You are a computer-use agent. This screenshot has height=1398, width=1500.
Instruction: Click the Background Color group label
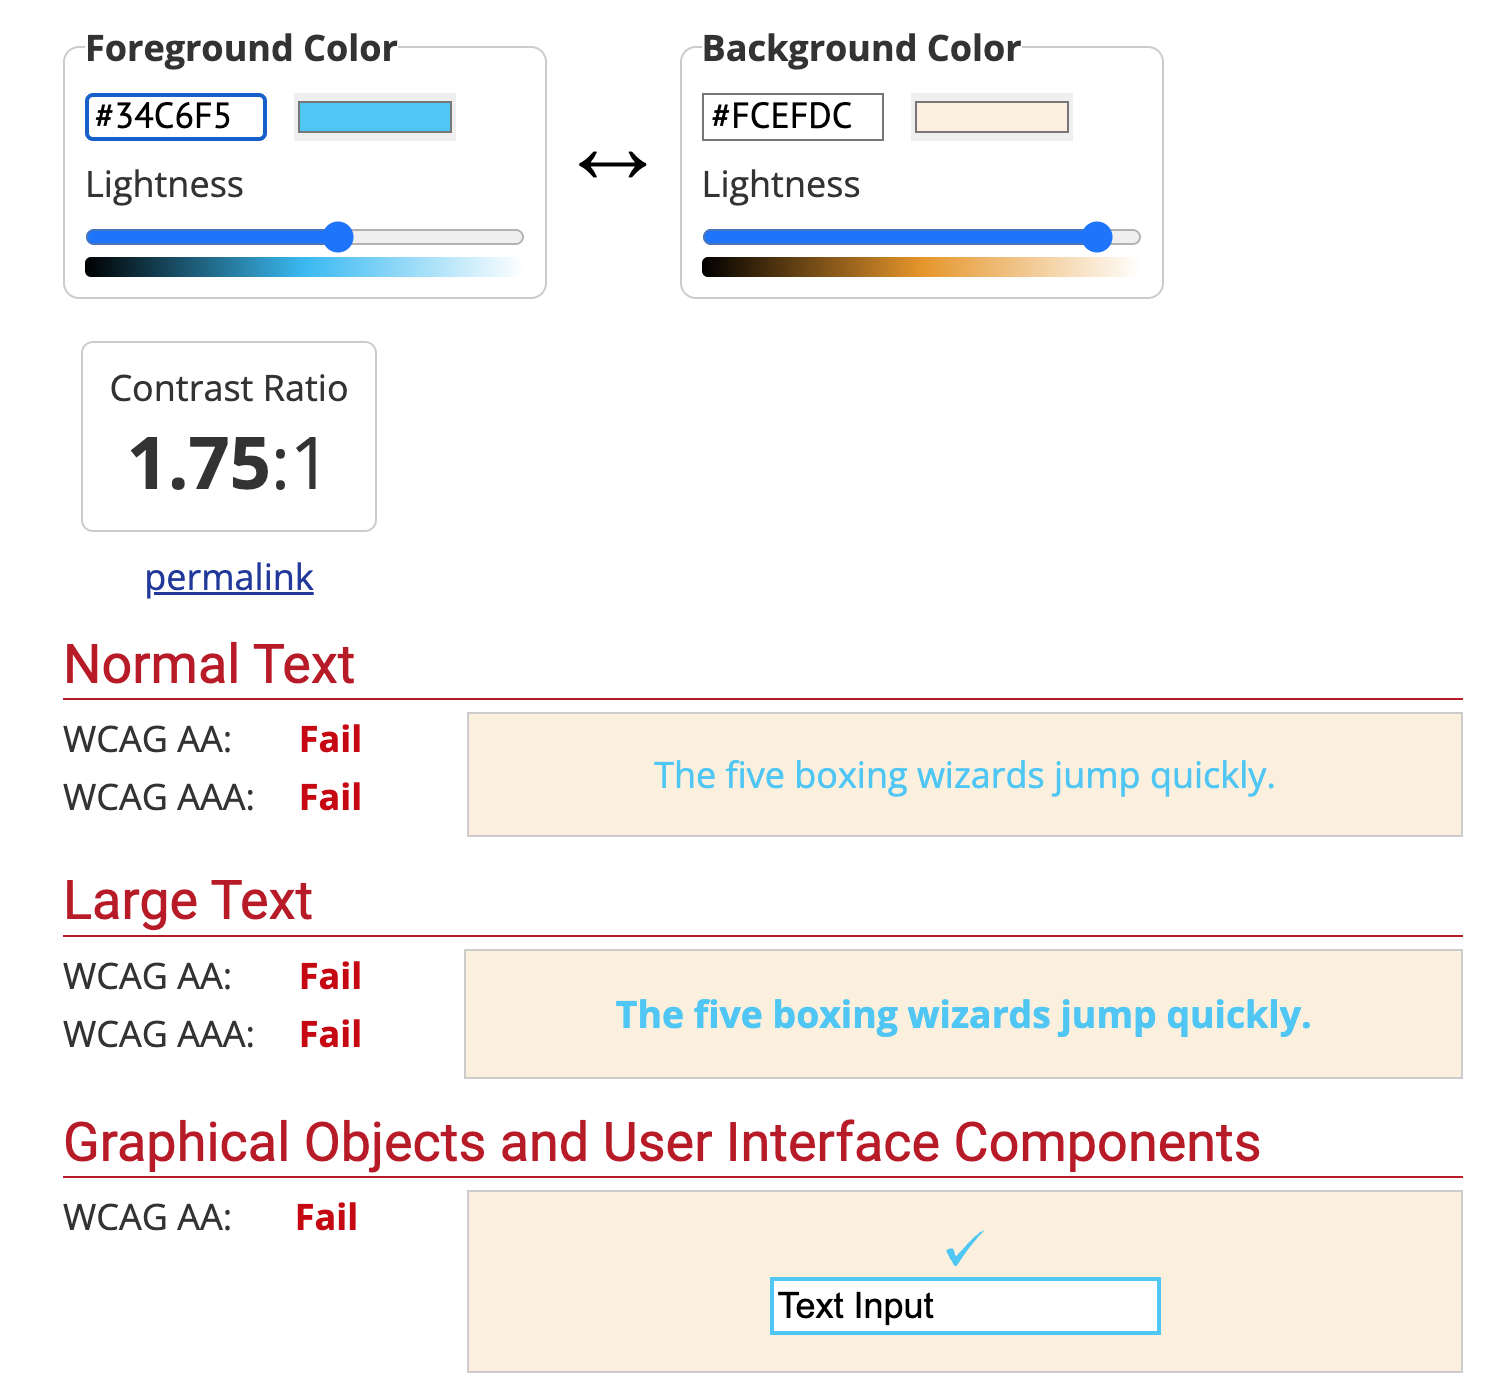click(861, 48)
